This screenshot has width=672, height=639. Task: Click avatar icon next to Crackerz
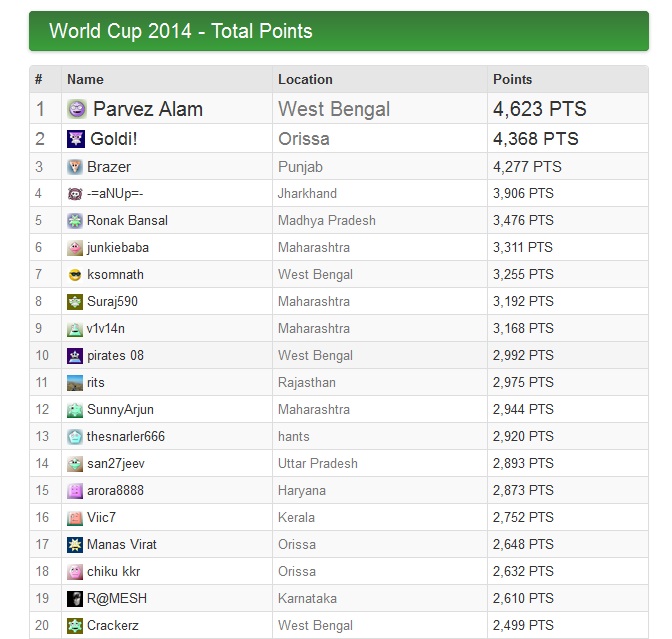(x=75, y=625)
